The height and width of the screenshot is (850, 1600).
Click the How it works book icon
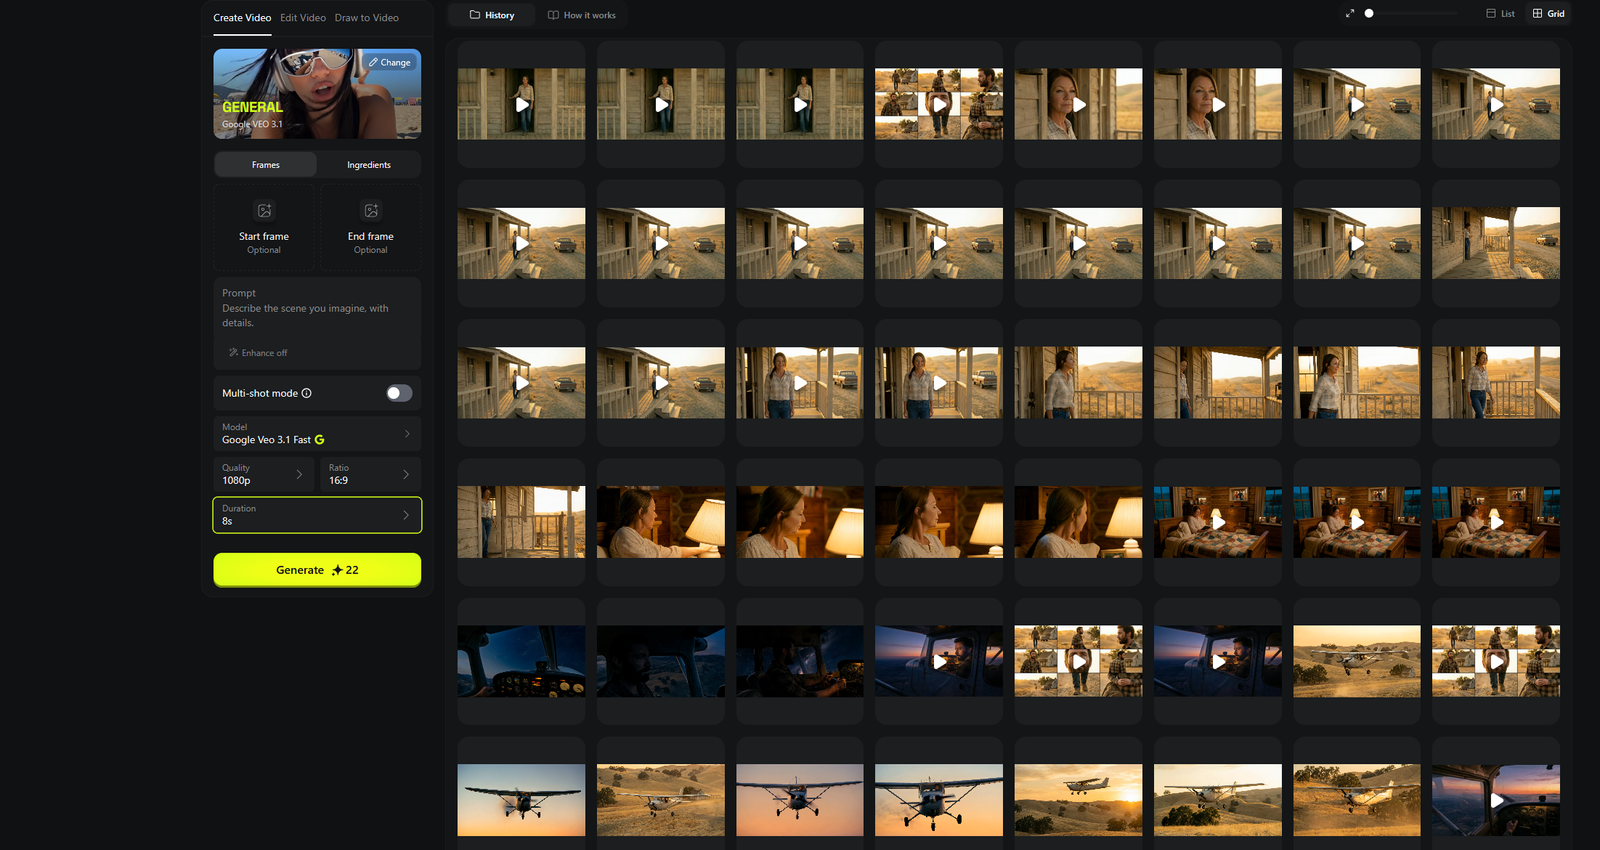(x=553, y=15)
